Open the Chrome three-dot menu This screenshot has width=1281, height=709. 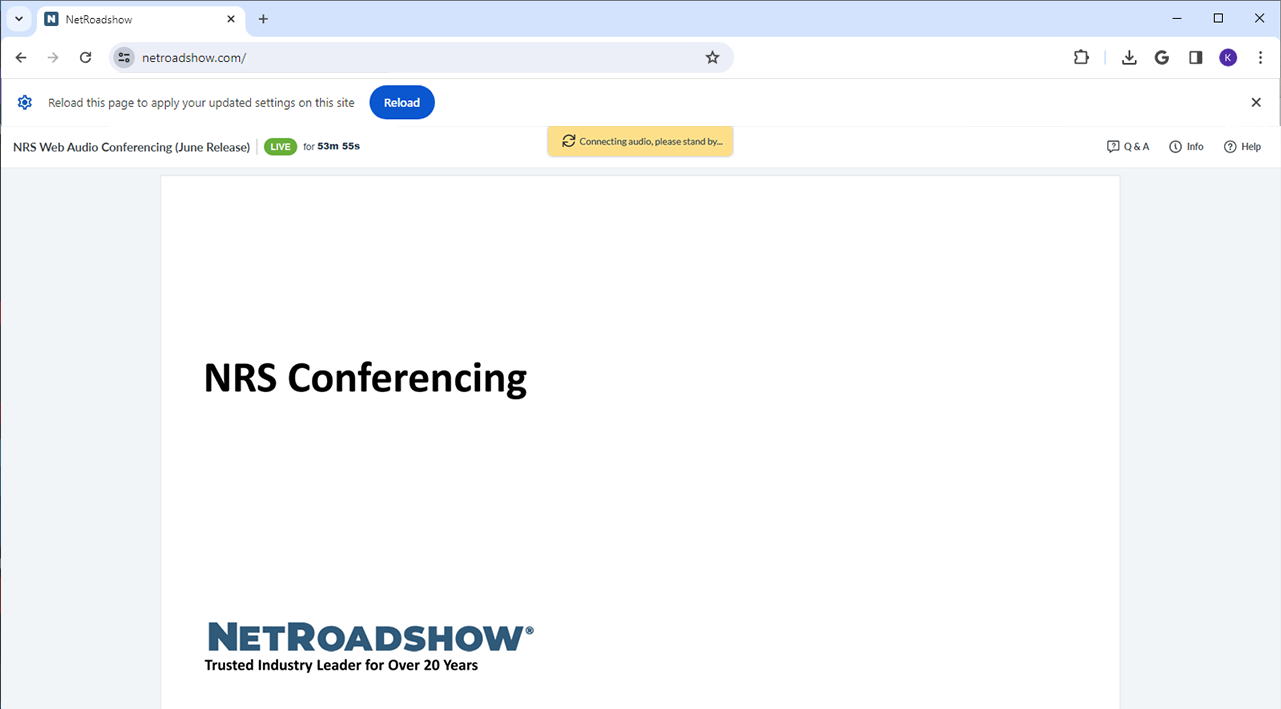coord(1260,57)
